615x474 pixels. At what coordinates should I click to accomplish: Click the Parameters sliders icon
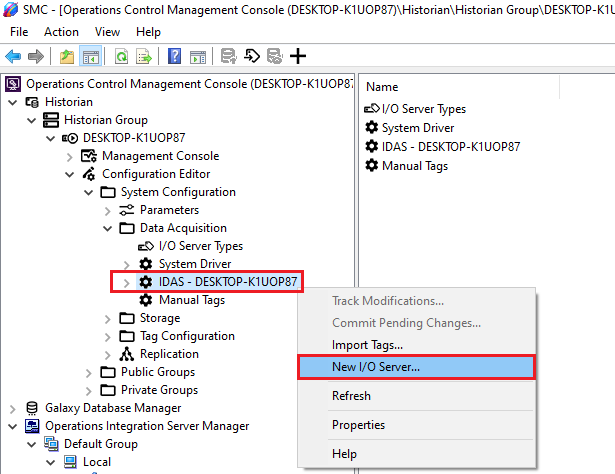pyautogui.click(x=127, y=210)
